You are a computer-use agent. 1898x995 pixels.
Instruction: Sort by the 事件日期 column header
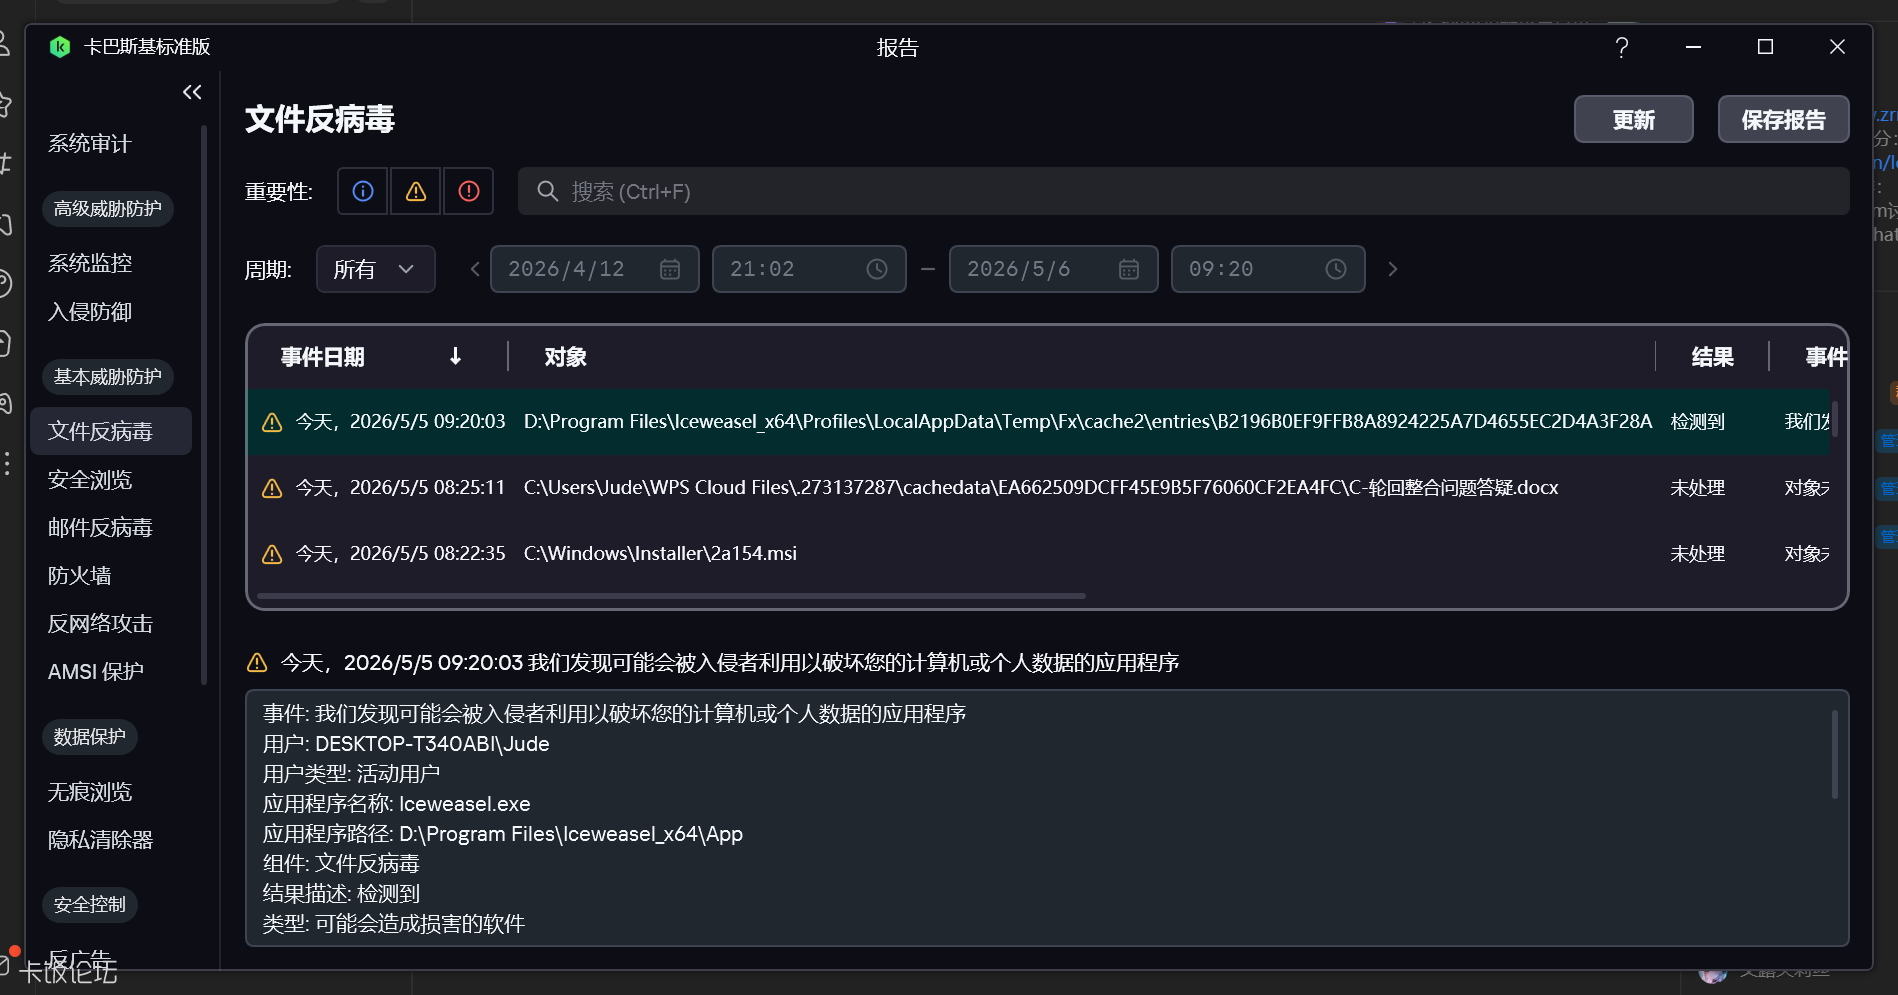pyautogui.click(x=322, y=357)
